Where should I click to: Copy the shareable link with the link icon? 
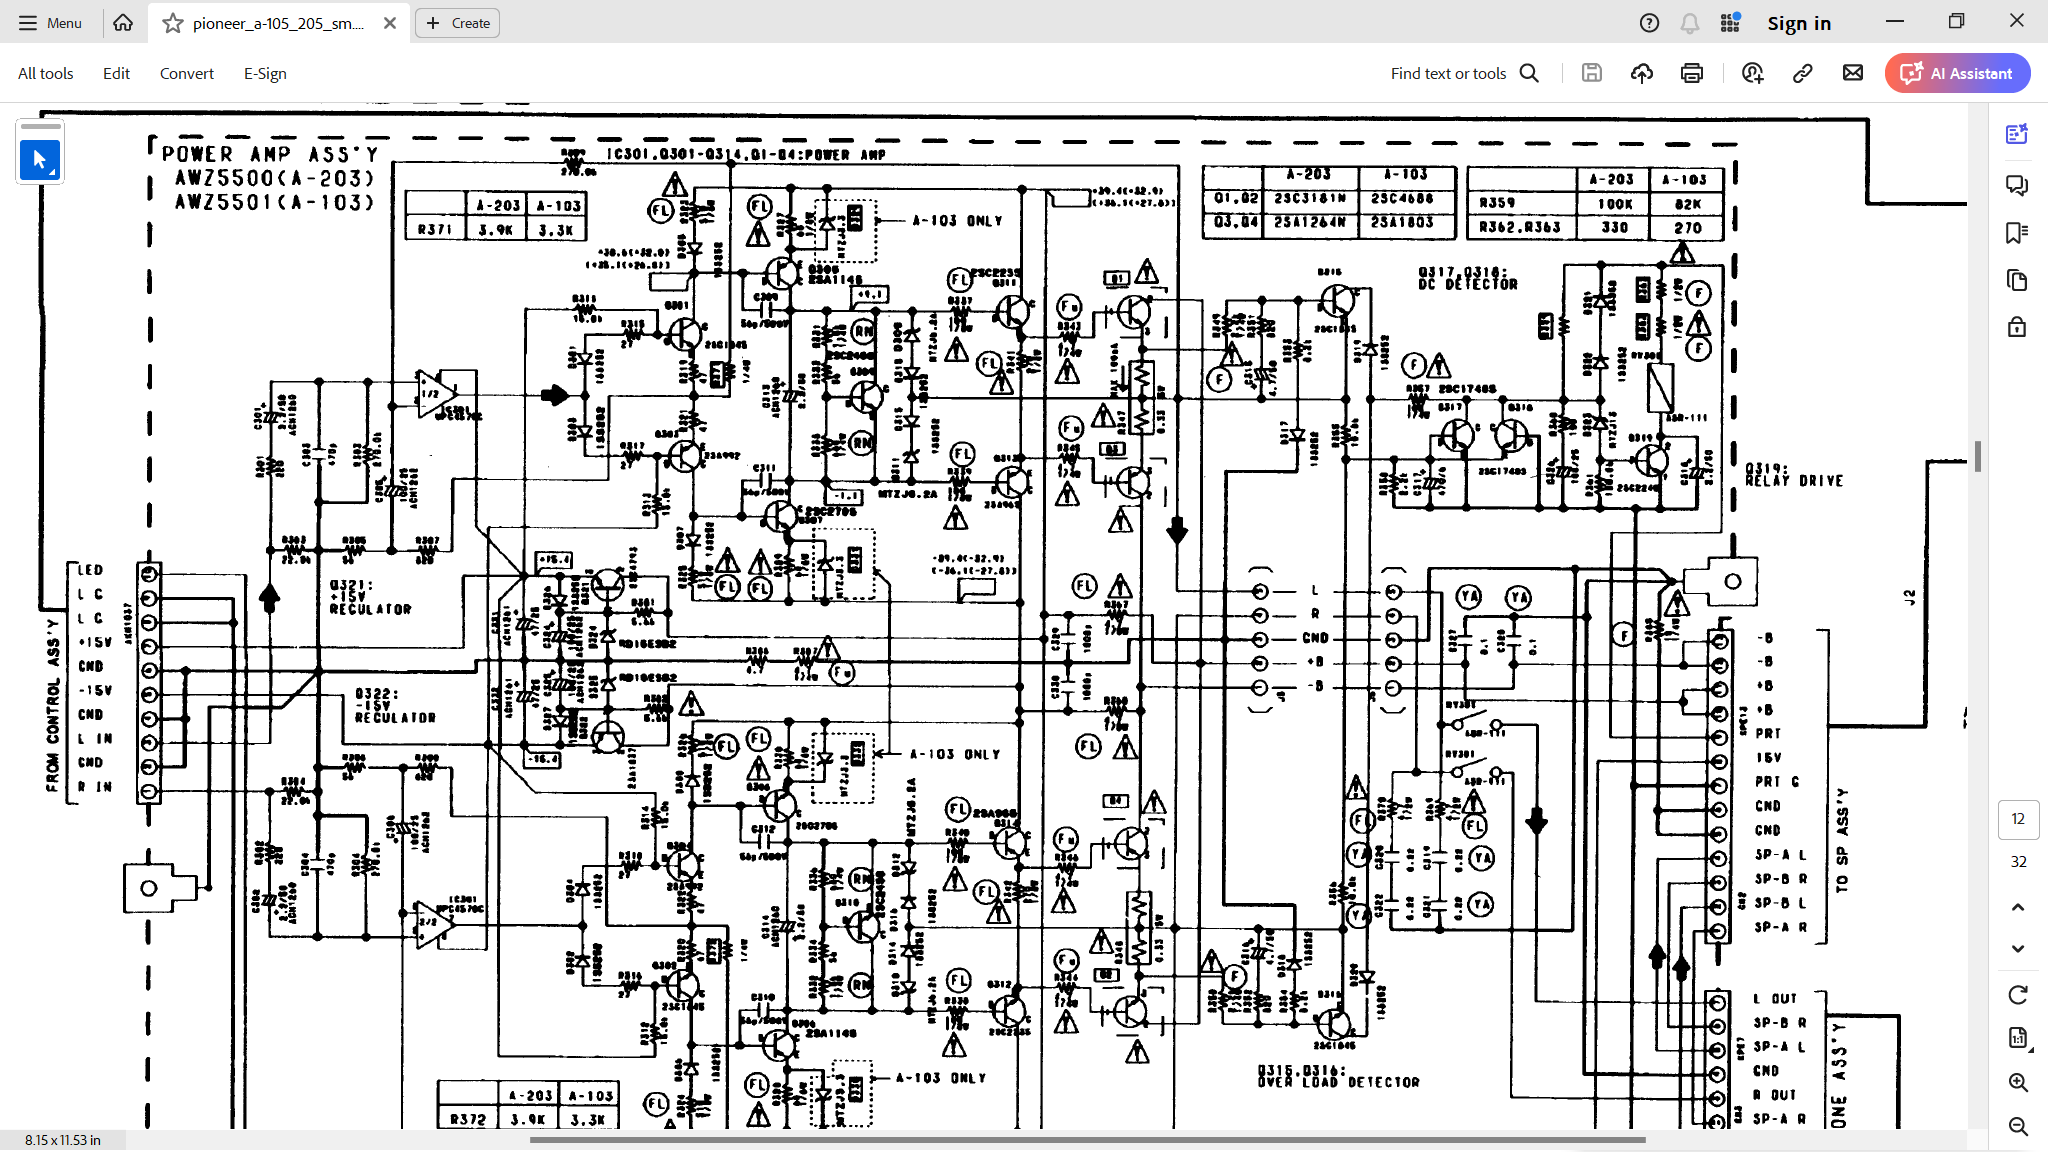(x=1802, y=73)
